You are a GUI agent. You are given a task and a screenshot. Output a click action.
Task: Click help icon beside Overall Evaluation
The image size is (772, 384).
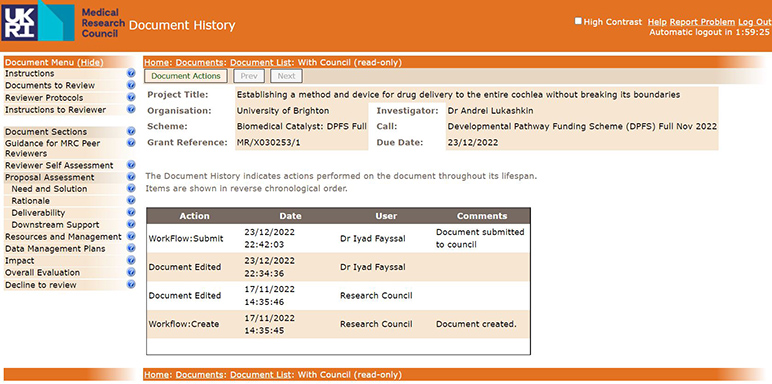point(131,272)
